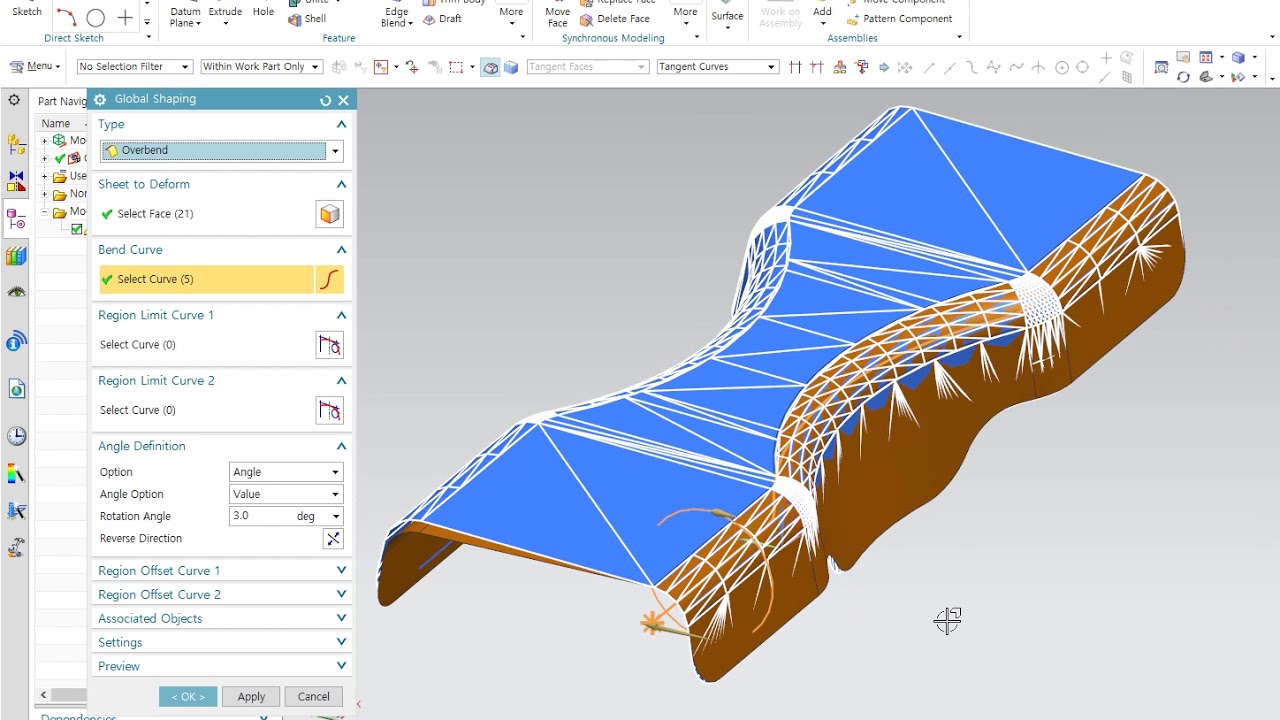
Task: Collapse the Sheet to Deform section
Action: coord(341,184)
